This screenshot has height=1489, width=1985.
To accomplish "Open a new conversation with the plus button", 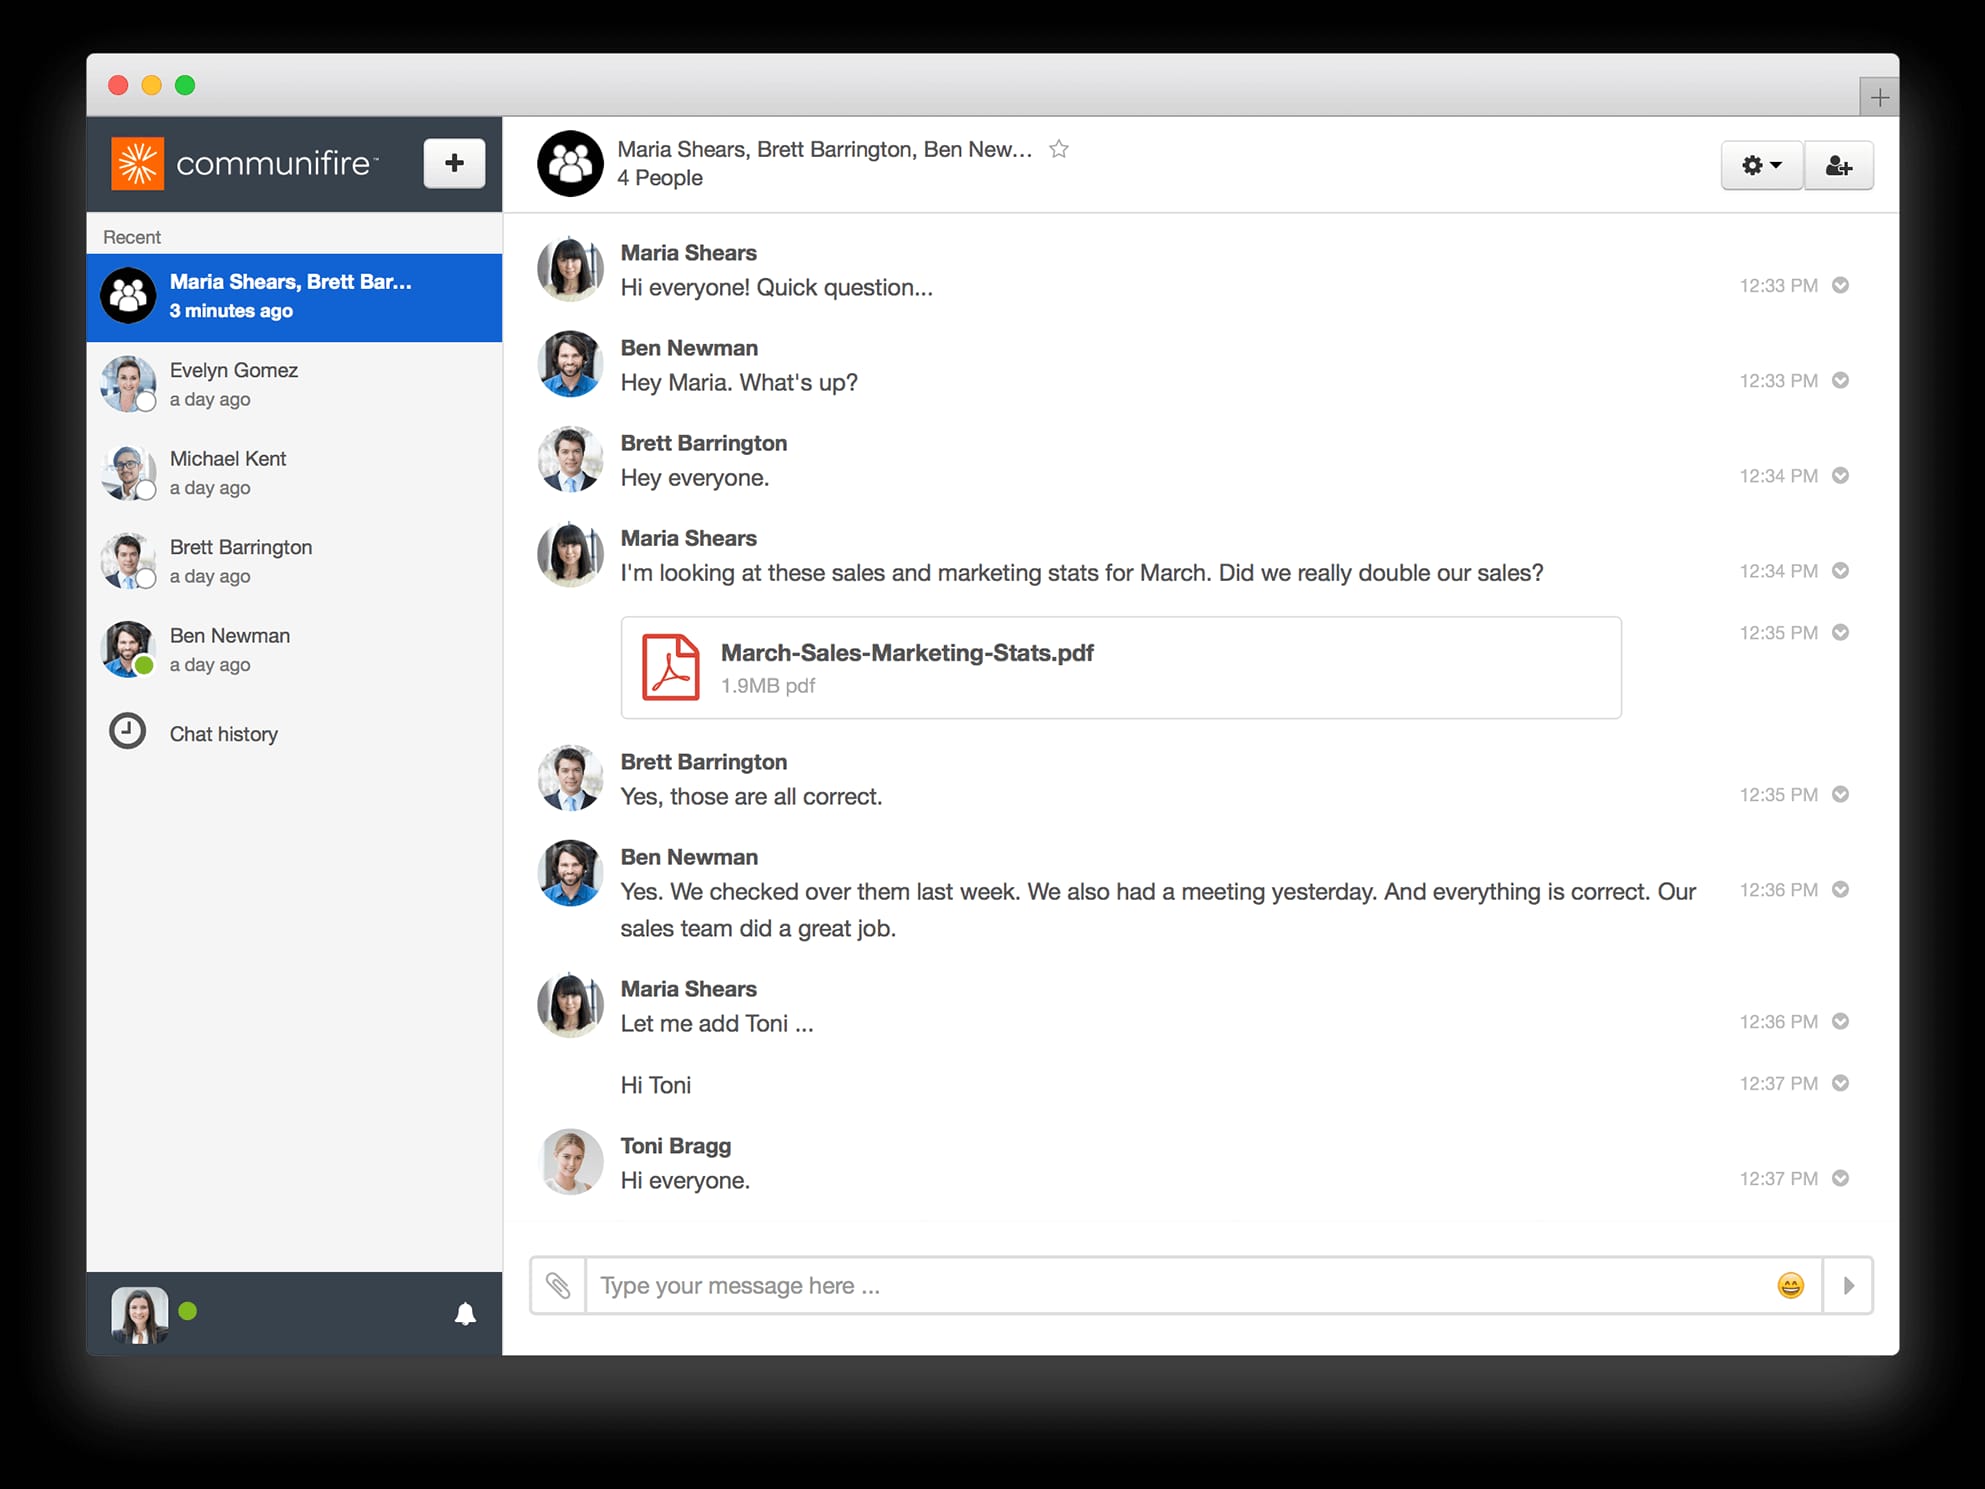I will (455, 163).
